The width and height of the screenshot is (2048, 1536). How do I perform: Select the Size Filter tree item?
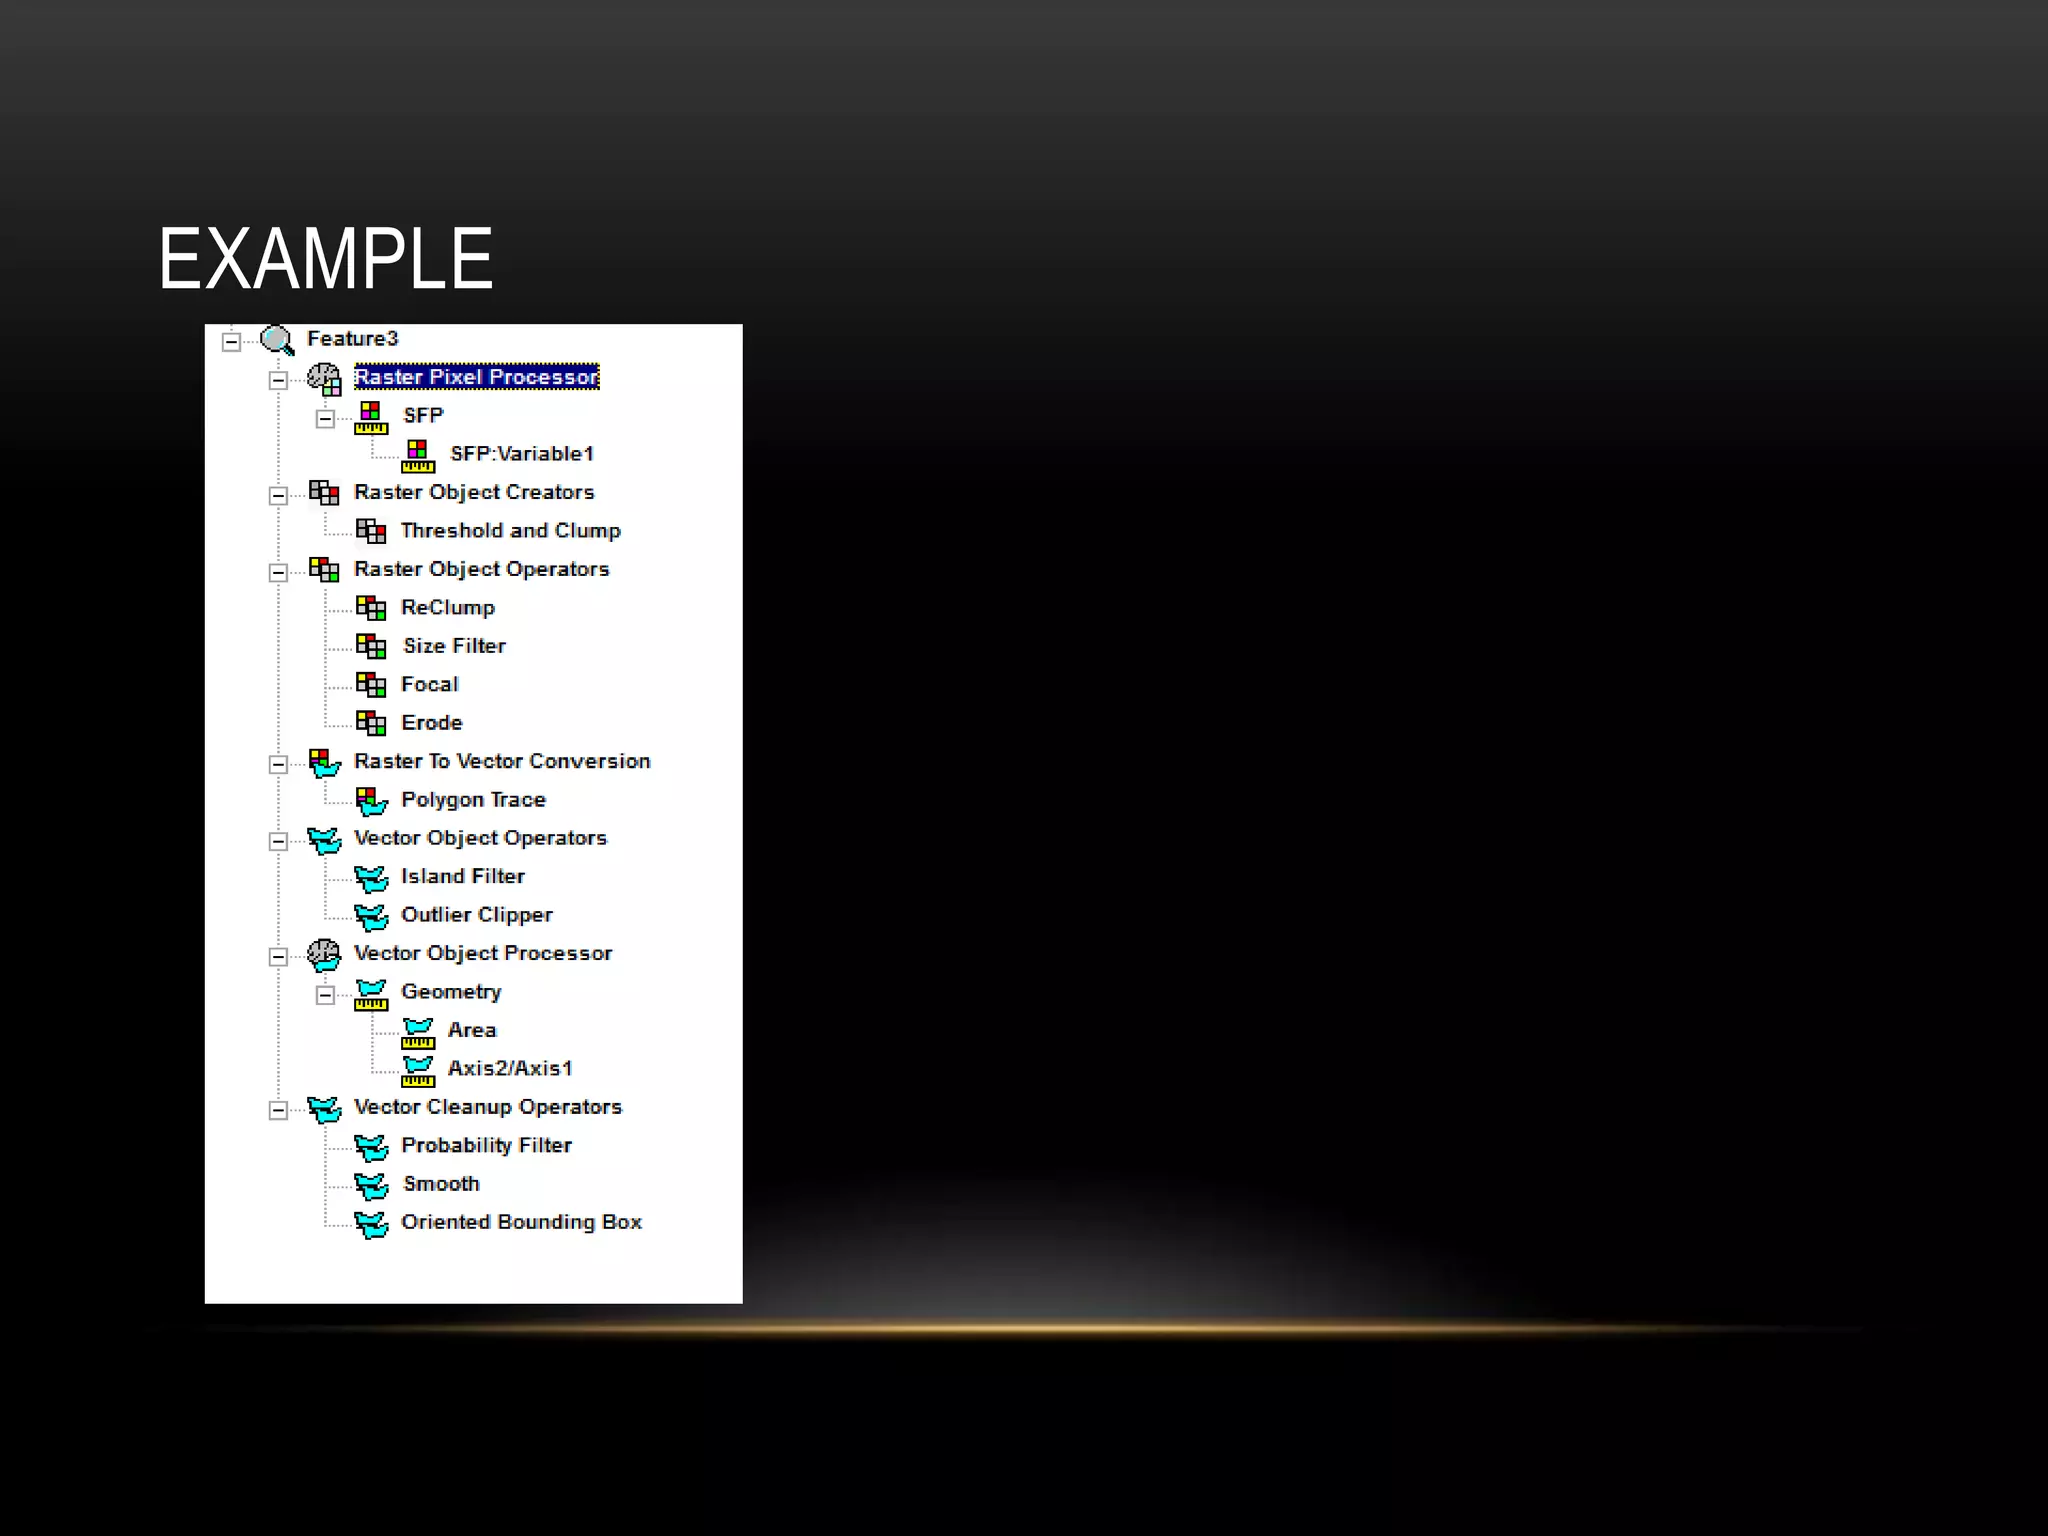coord(454,646)
